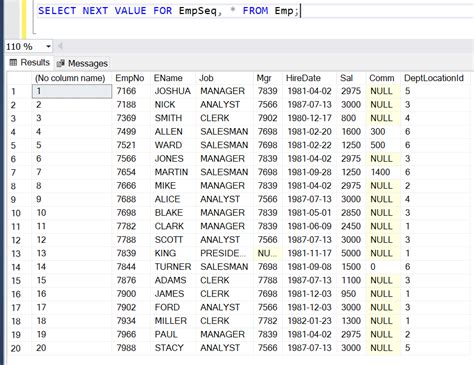Click the TURNER name cell
Viewport: 474px width, 365px height.
pyautogui.click(x=173, y=267)
